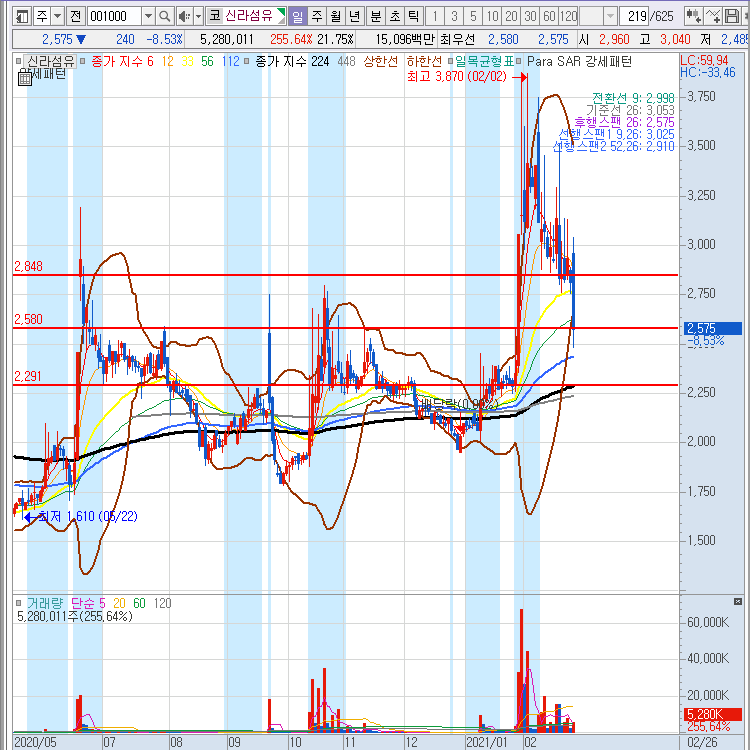The height and width of the screenshot is (750, 750).
Task: Click the 최우선 quote label
Action: coord(457,39)
